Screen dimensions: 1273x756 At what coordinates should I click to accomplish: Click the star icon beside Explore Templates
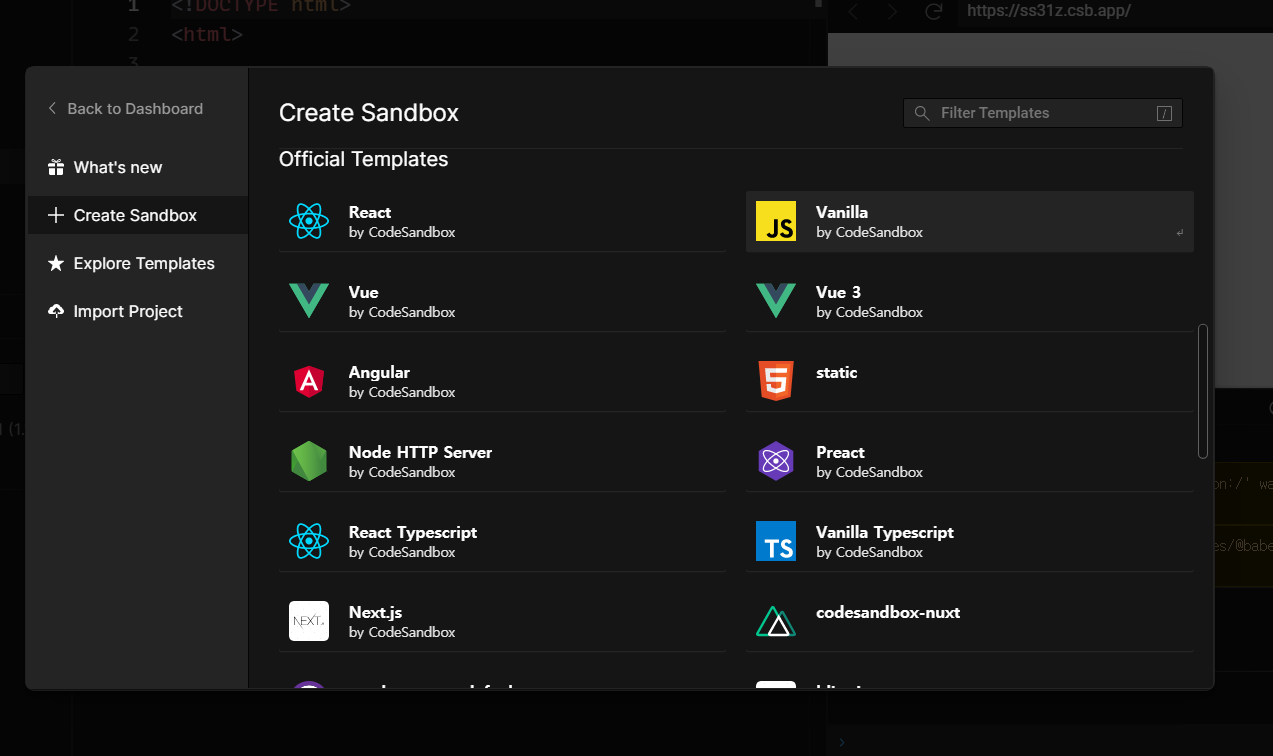point(56,263)
